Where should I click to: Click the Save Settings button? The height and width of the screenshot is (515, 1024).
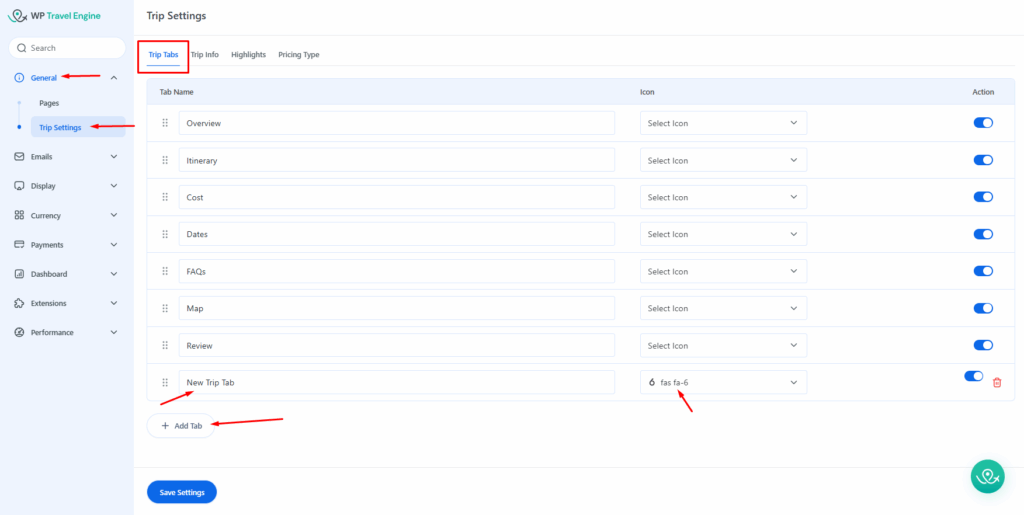click(181, 492)
